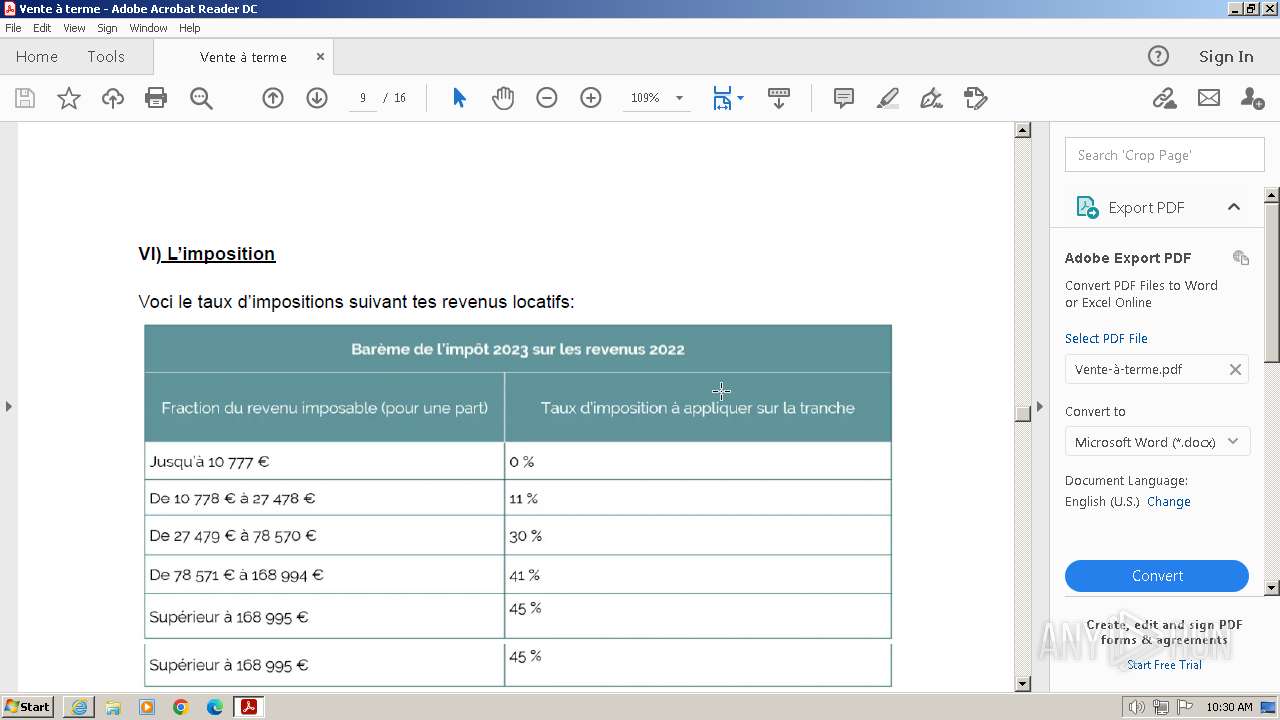Open the File menu
The height and width of the screenshot is (720, 1280).
pyautogui.click(x=13, y=28)
